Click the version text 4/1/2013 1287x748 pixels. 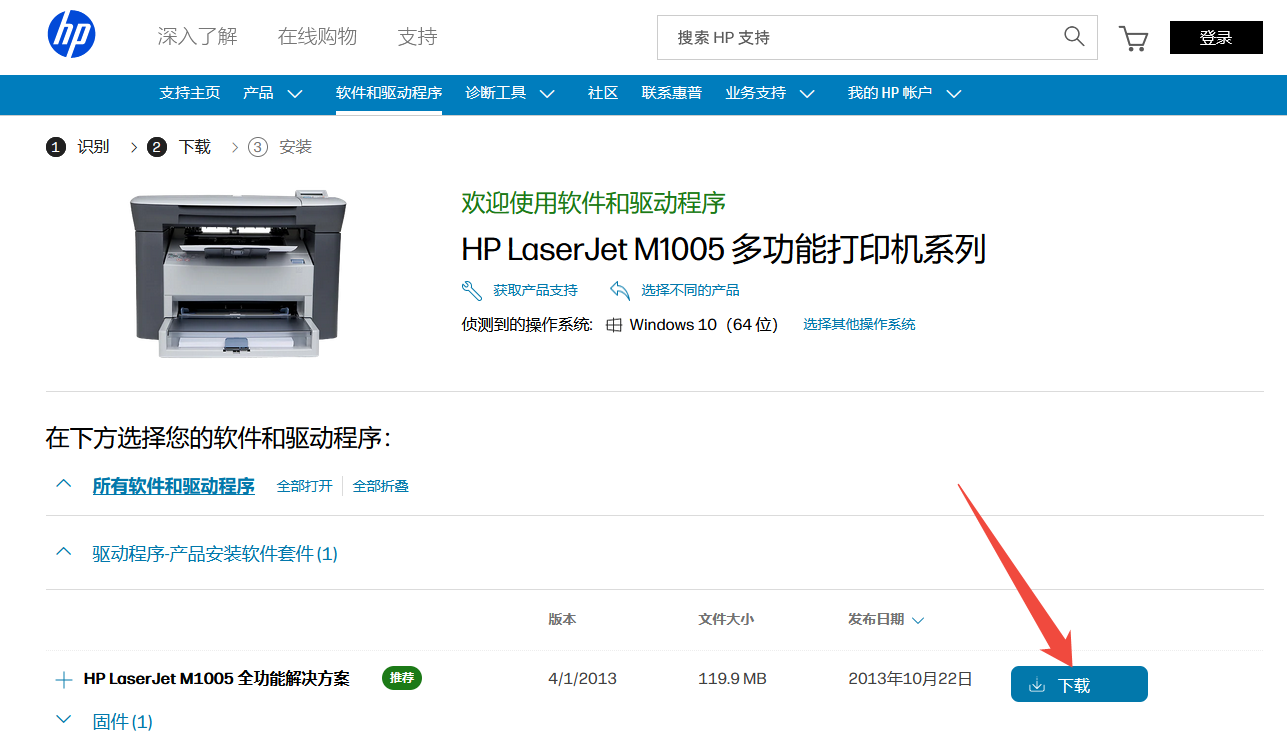pos(583,678)
